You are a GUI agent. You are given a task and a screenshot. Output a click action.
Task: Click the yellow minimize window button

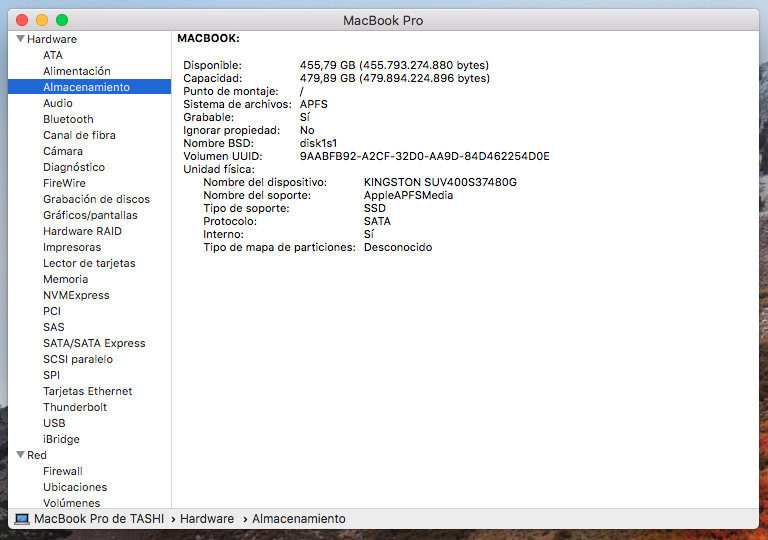tap(42, 20)
